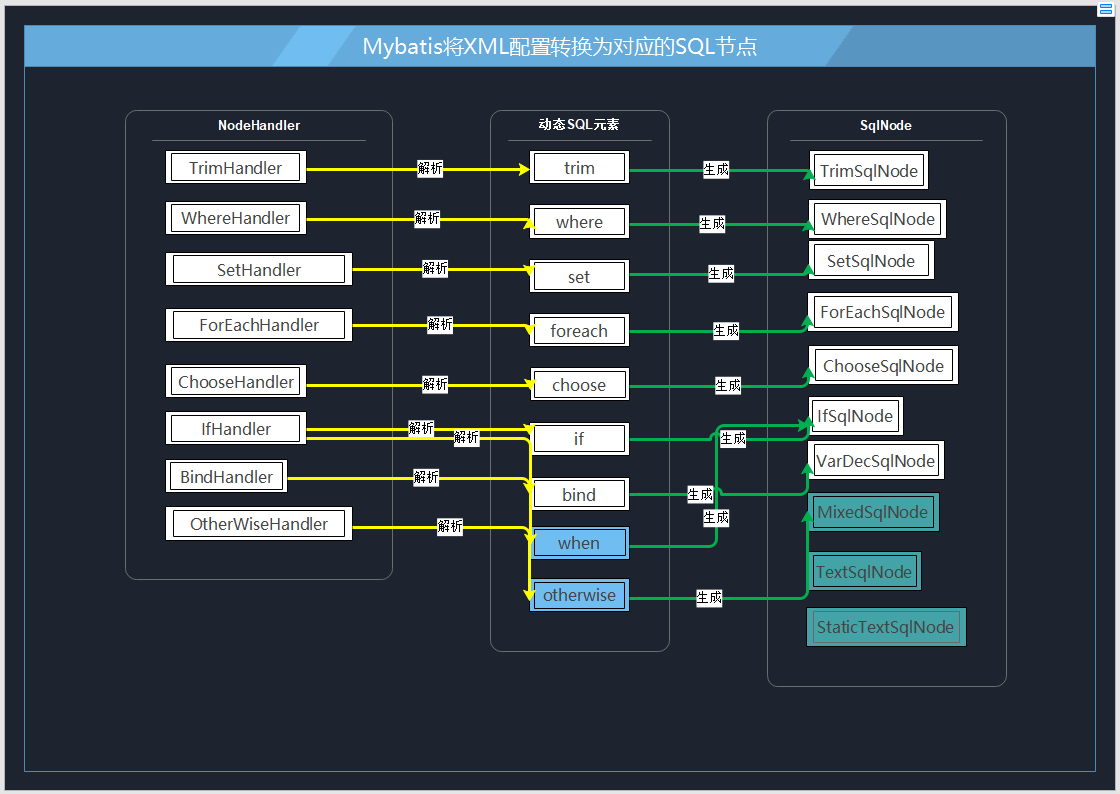This screenshot has width=1120, height=794.
Task: Click the OtherWiseHandler node
Action: click(x=259, y=523)
